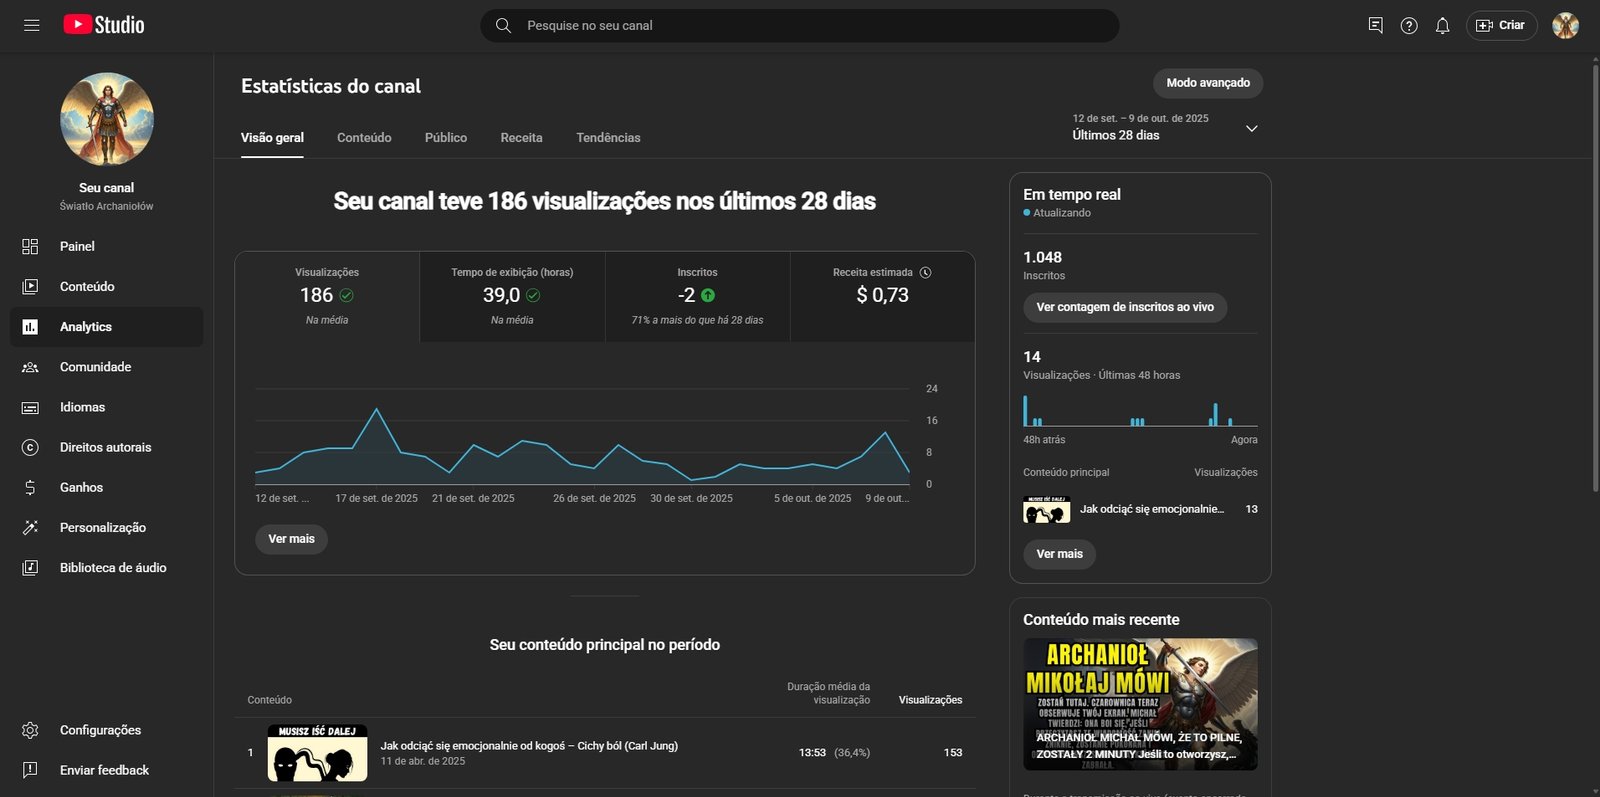Open the hamburger navigation menu

tap(32, 25)
